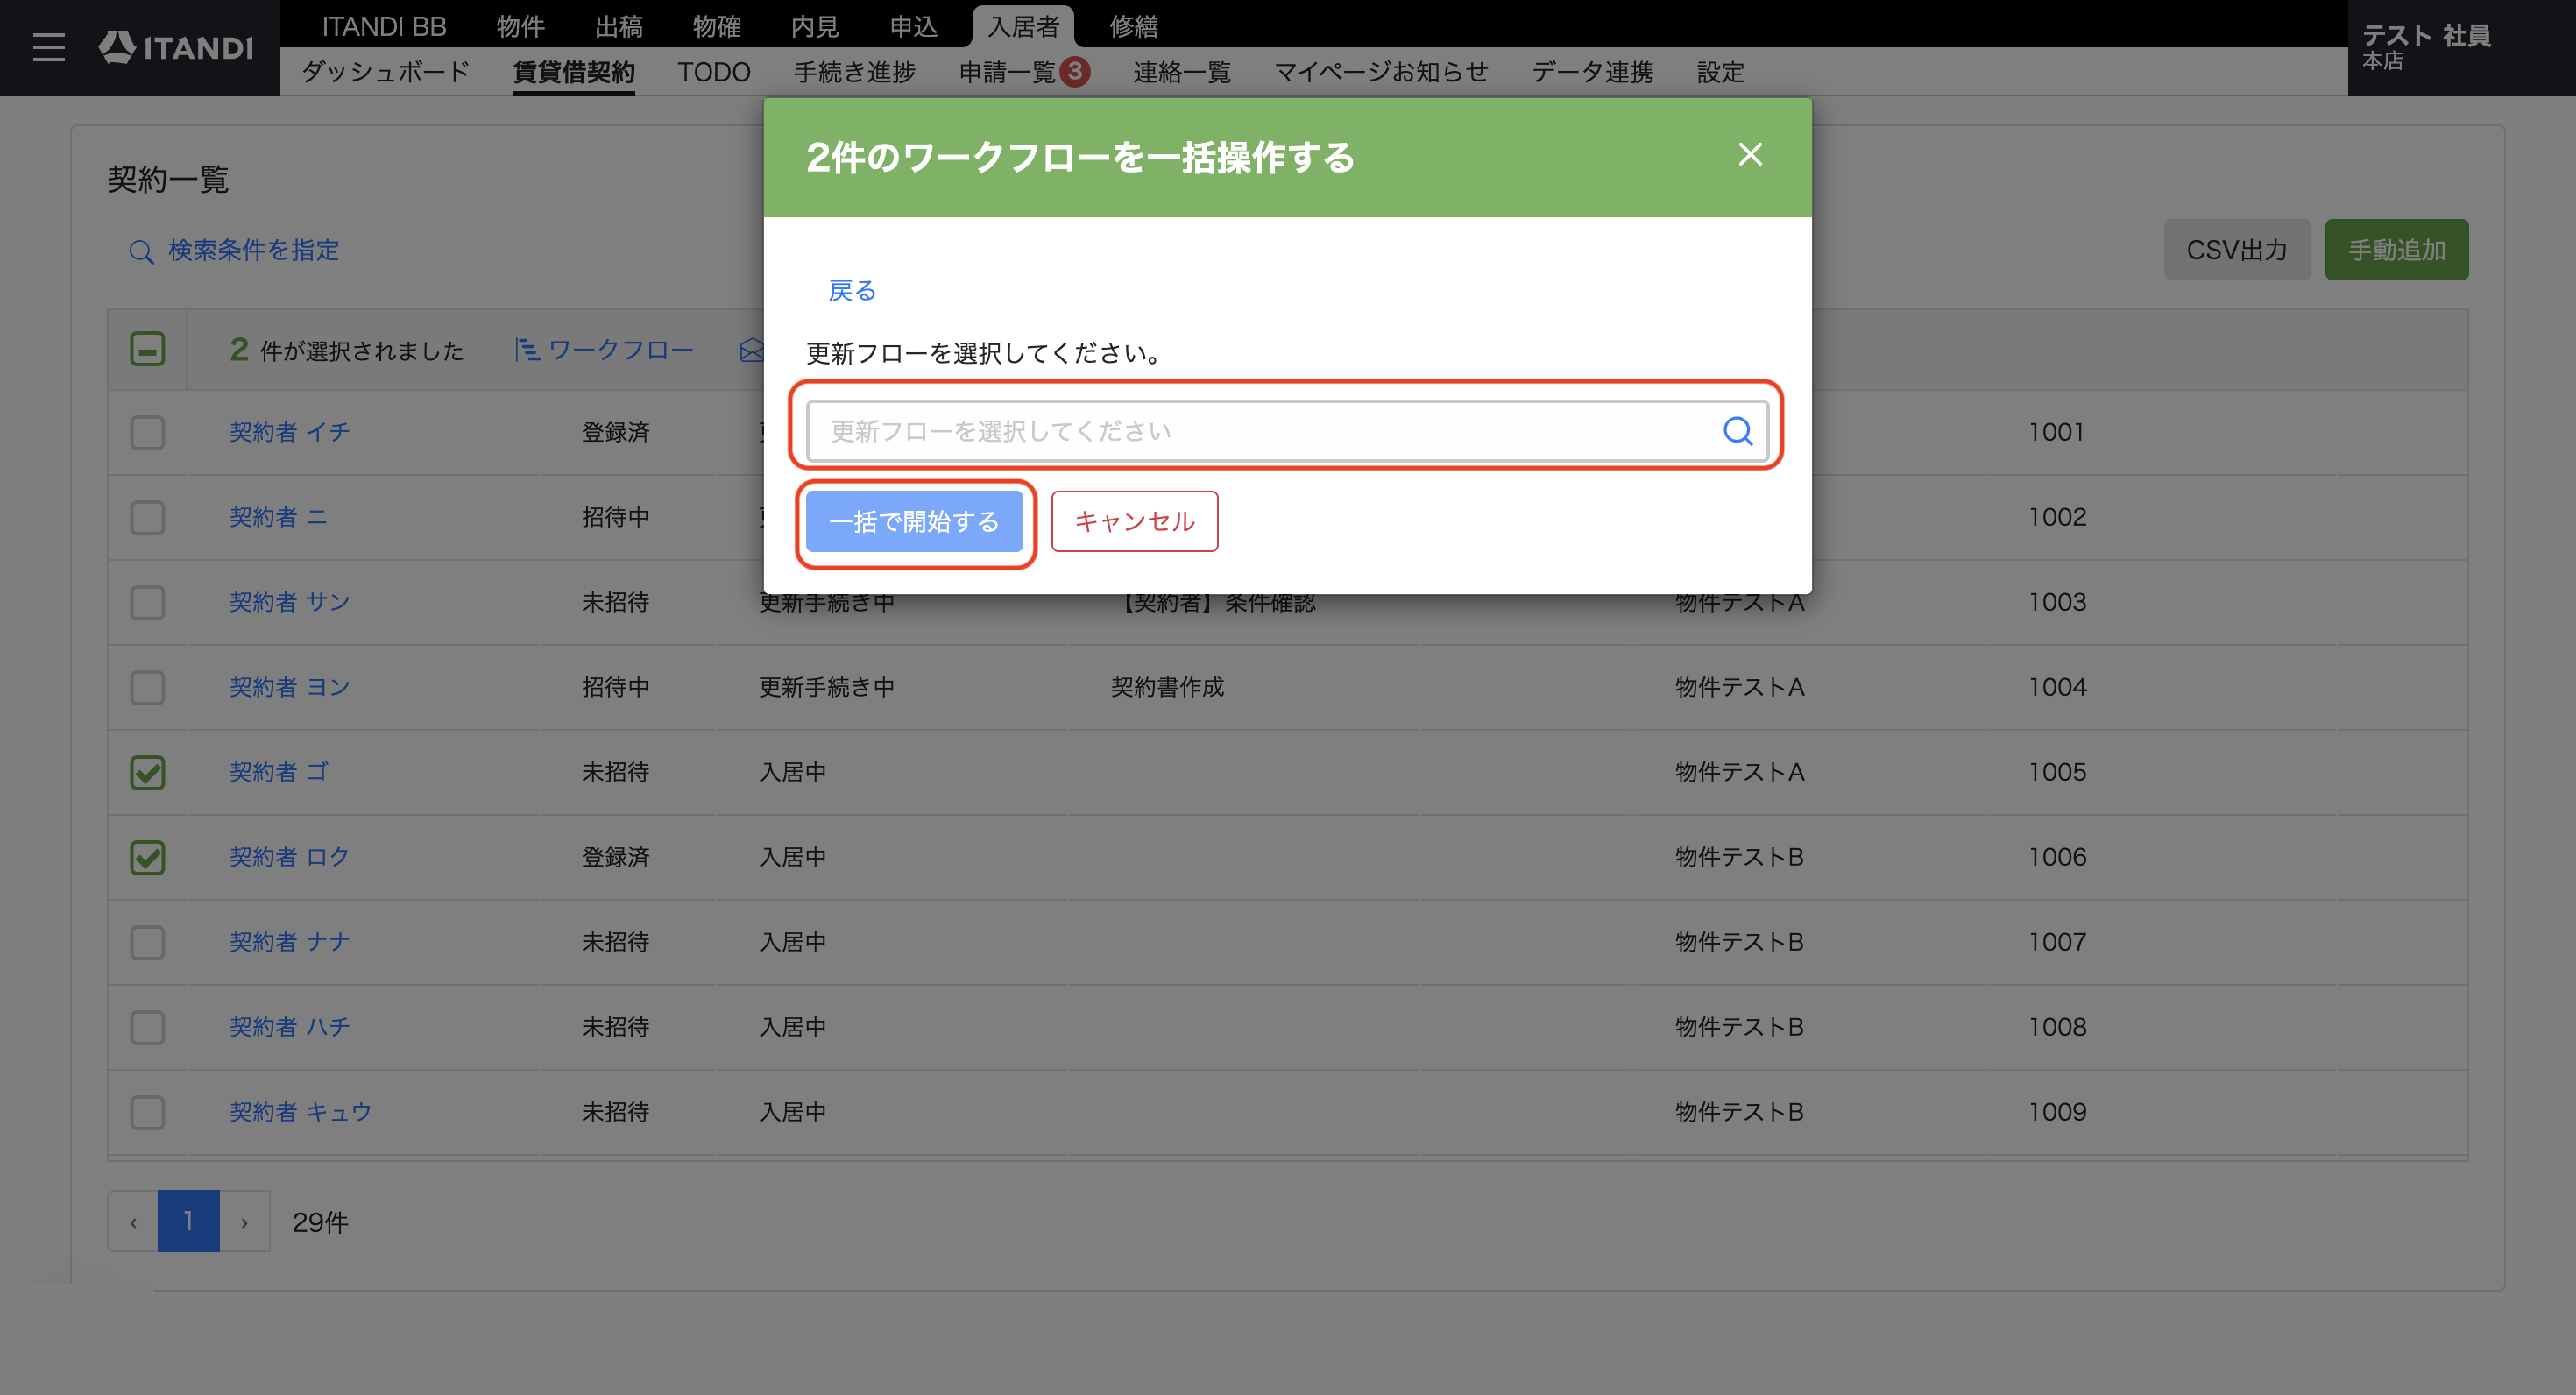Switch to 出稿 tab
2576x1395 pixels.
[619, 26]
